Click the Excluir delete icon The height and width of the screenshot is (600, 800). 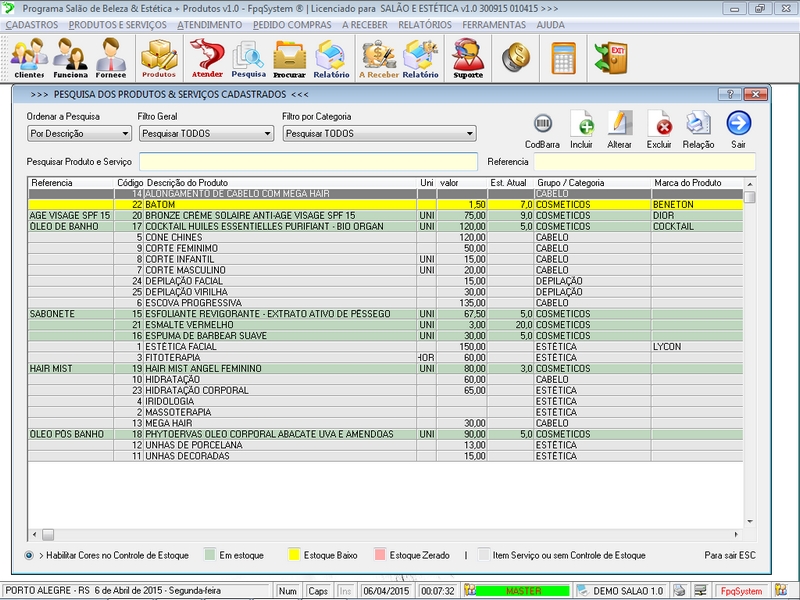click(659, 128)
